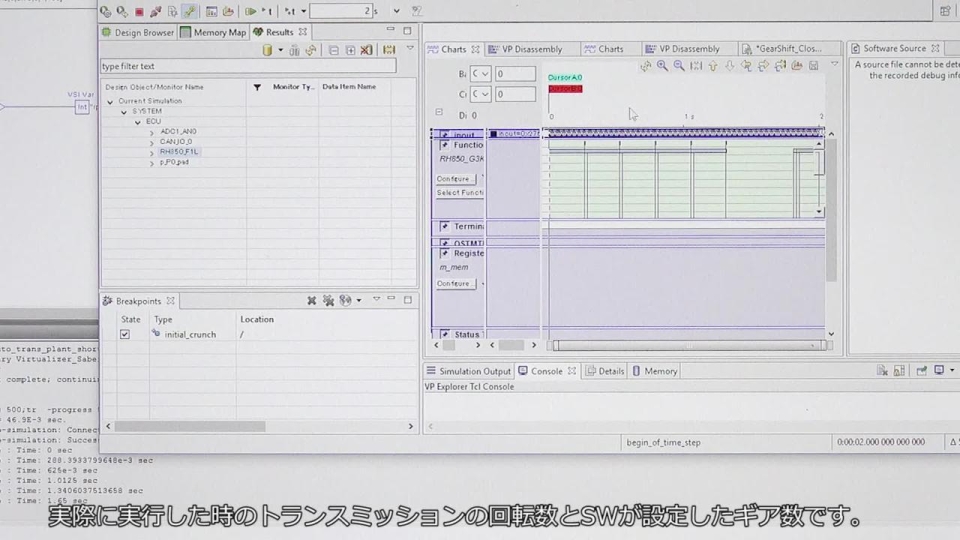Click the pin icon on Register row
This screenshot has height=540, width=960.
[x=445, y=253]
